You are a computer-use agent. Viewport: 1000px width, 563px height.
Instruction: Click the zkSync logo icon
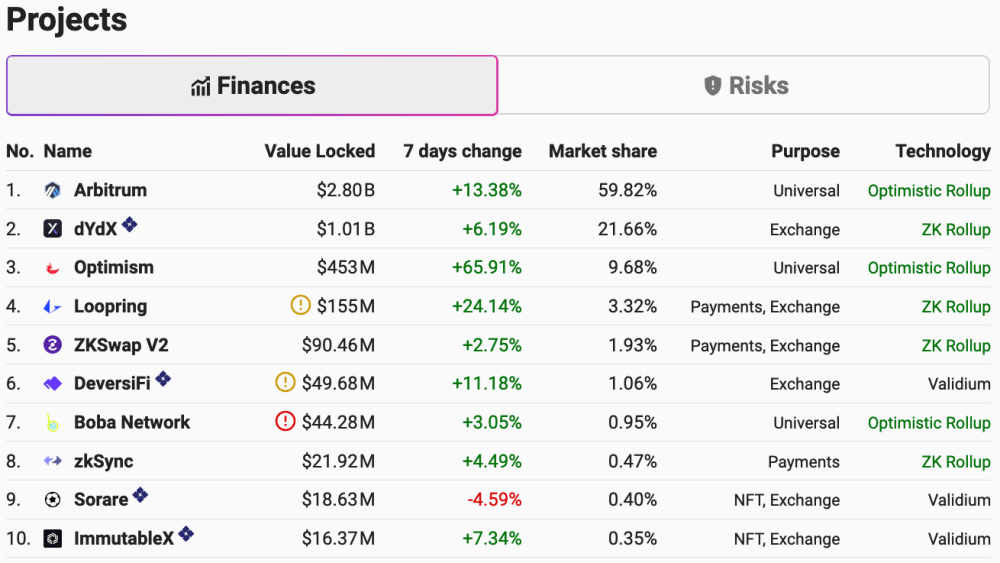point(52,461)
